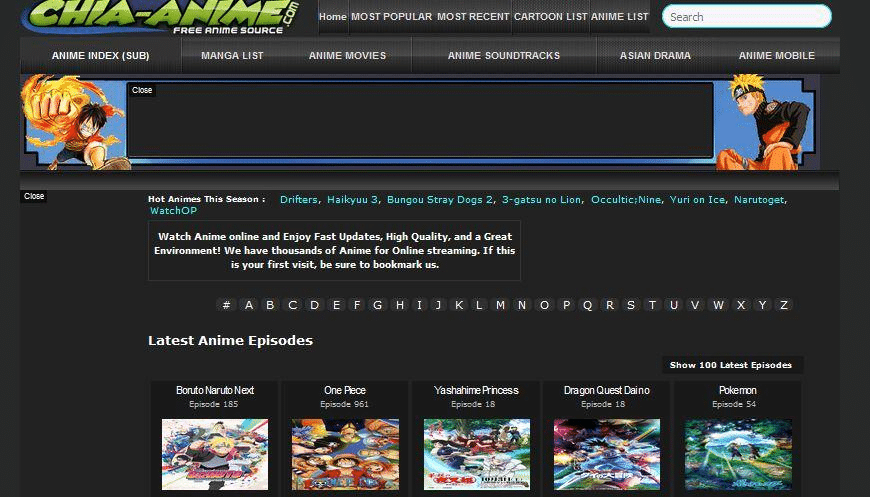The height and width of the screenshot is (497, 870).
Task: Filter anime by letter J
Action: coord(438,305)
